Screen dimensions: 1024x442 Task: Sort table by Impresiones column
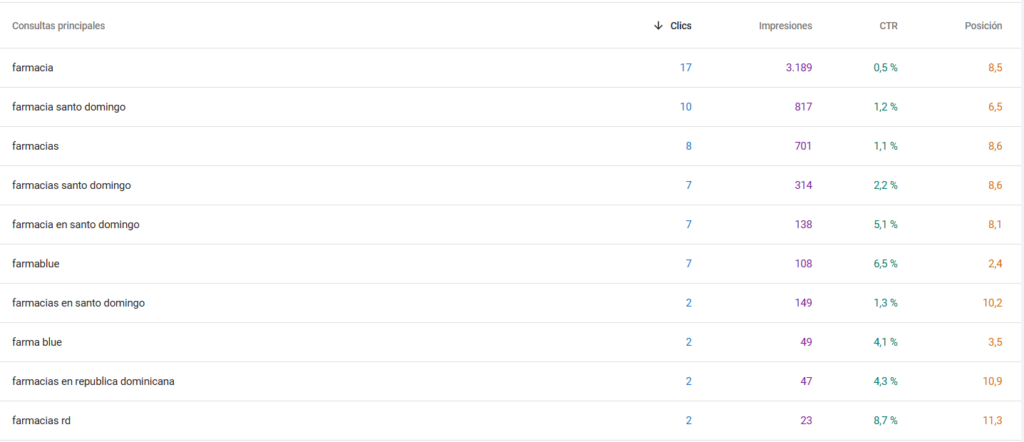pyautogui.click(x=785, y=26)
